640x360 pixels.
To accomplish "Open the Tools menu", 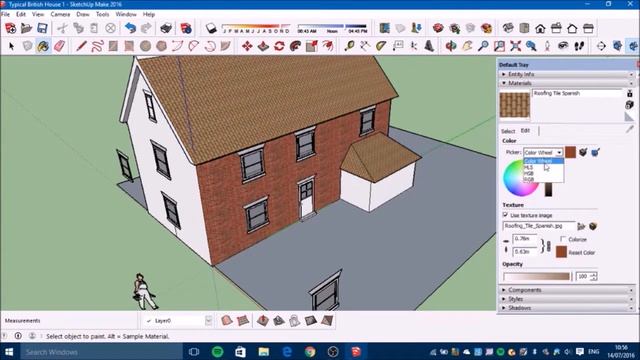I will [102, 14].
